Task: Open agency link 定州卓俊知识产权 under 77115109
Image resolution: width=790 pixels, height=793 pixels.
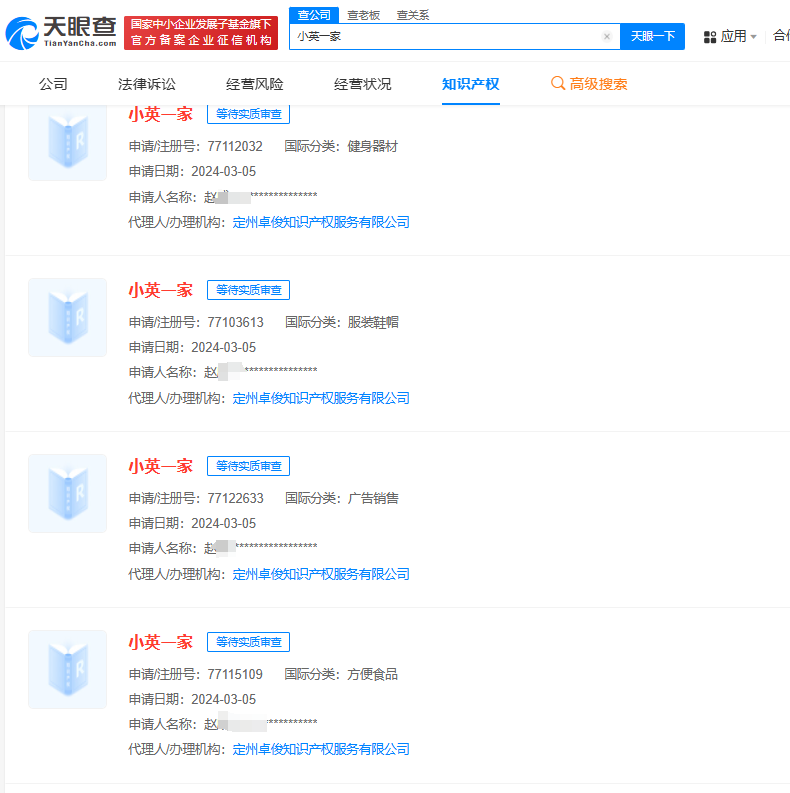Action: tap(321, 749)
